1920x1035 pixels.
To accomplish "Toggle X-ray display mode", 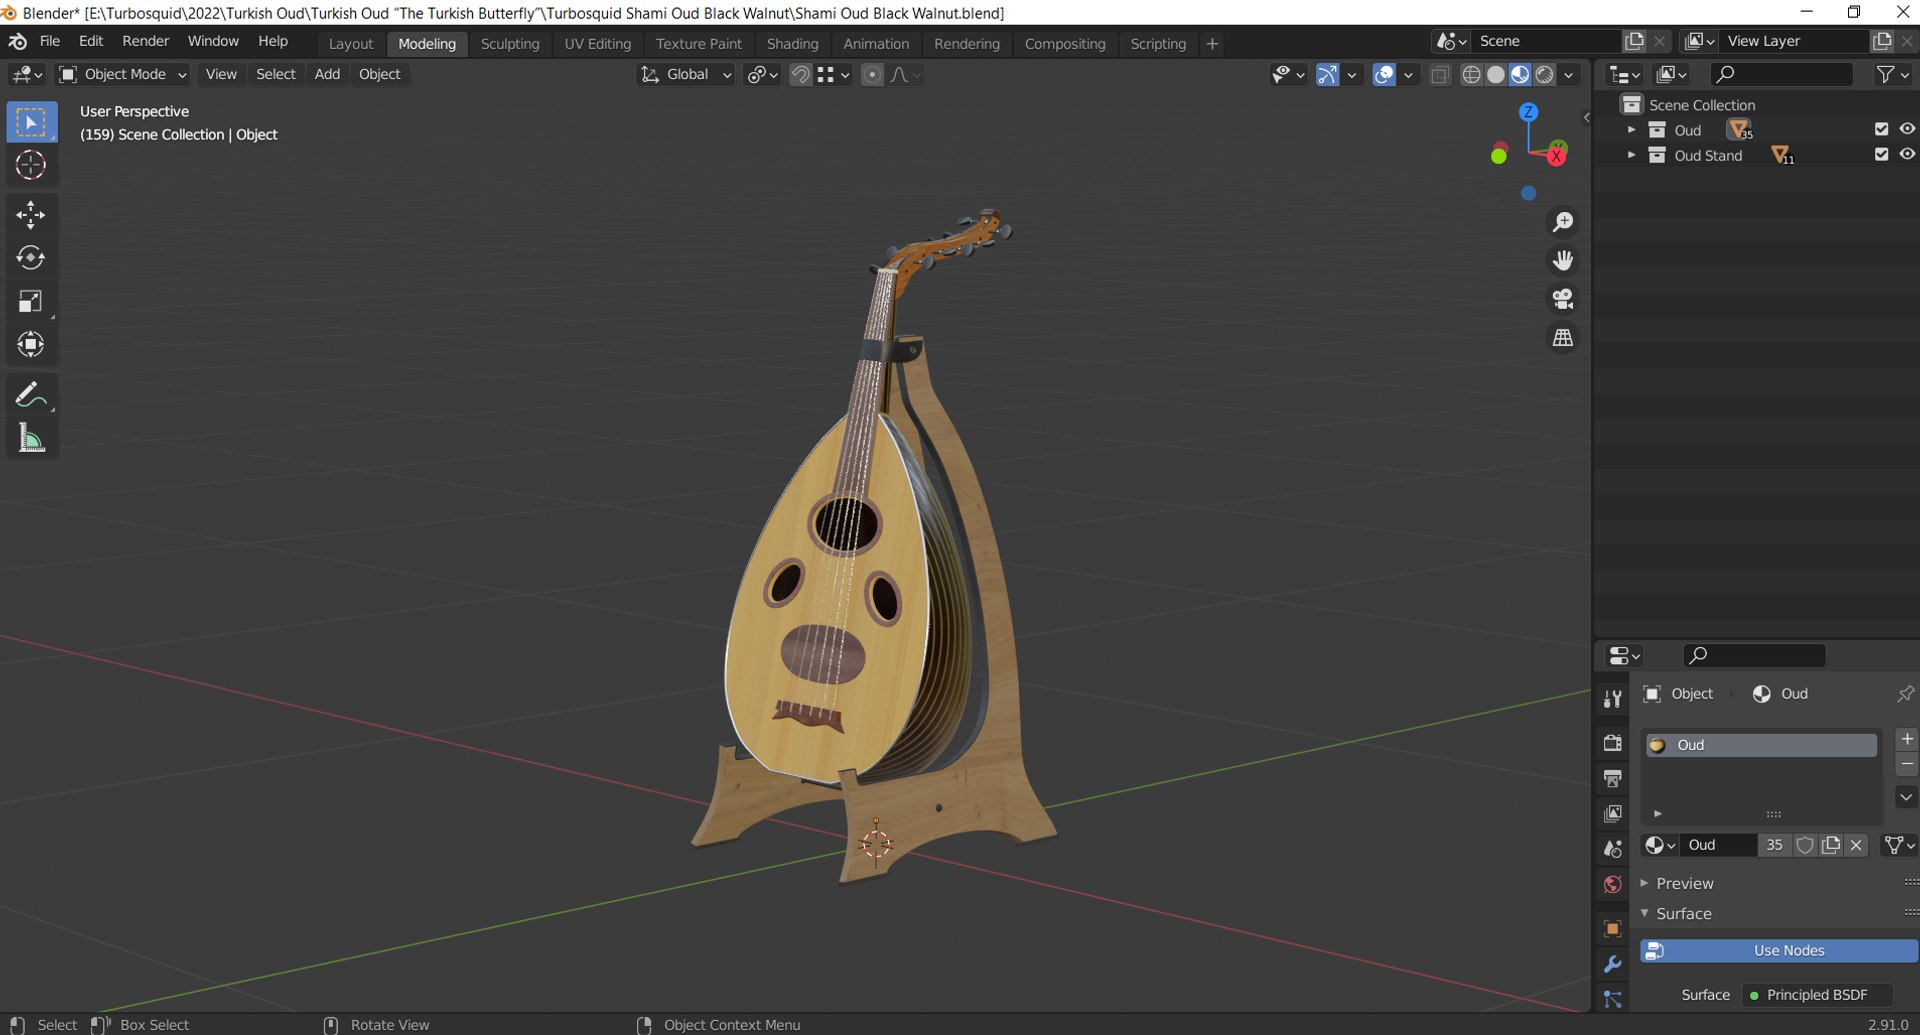I will (1440, 75).
